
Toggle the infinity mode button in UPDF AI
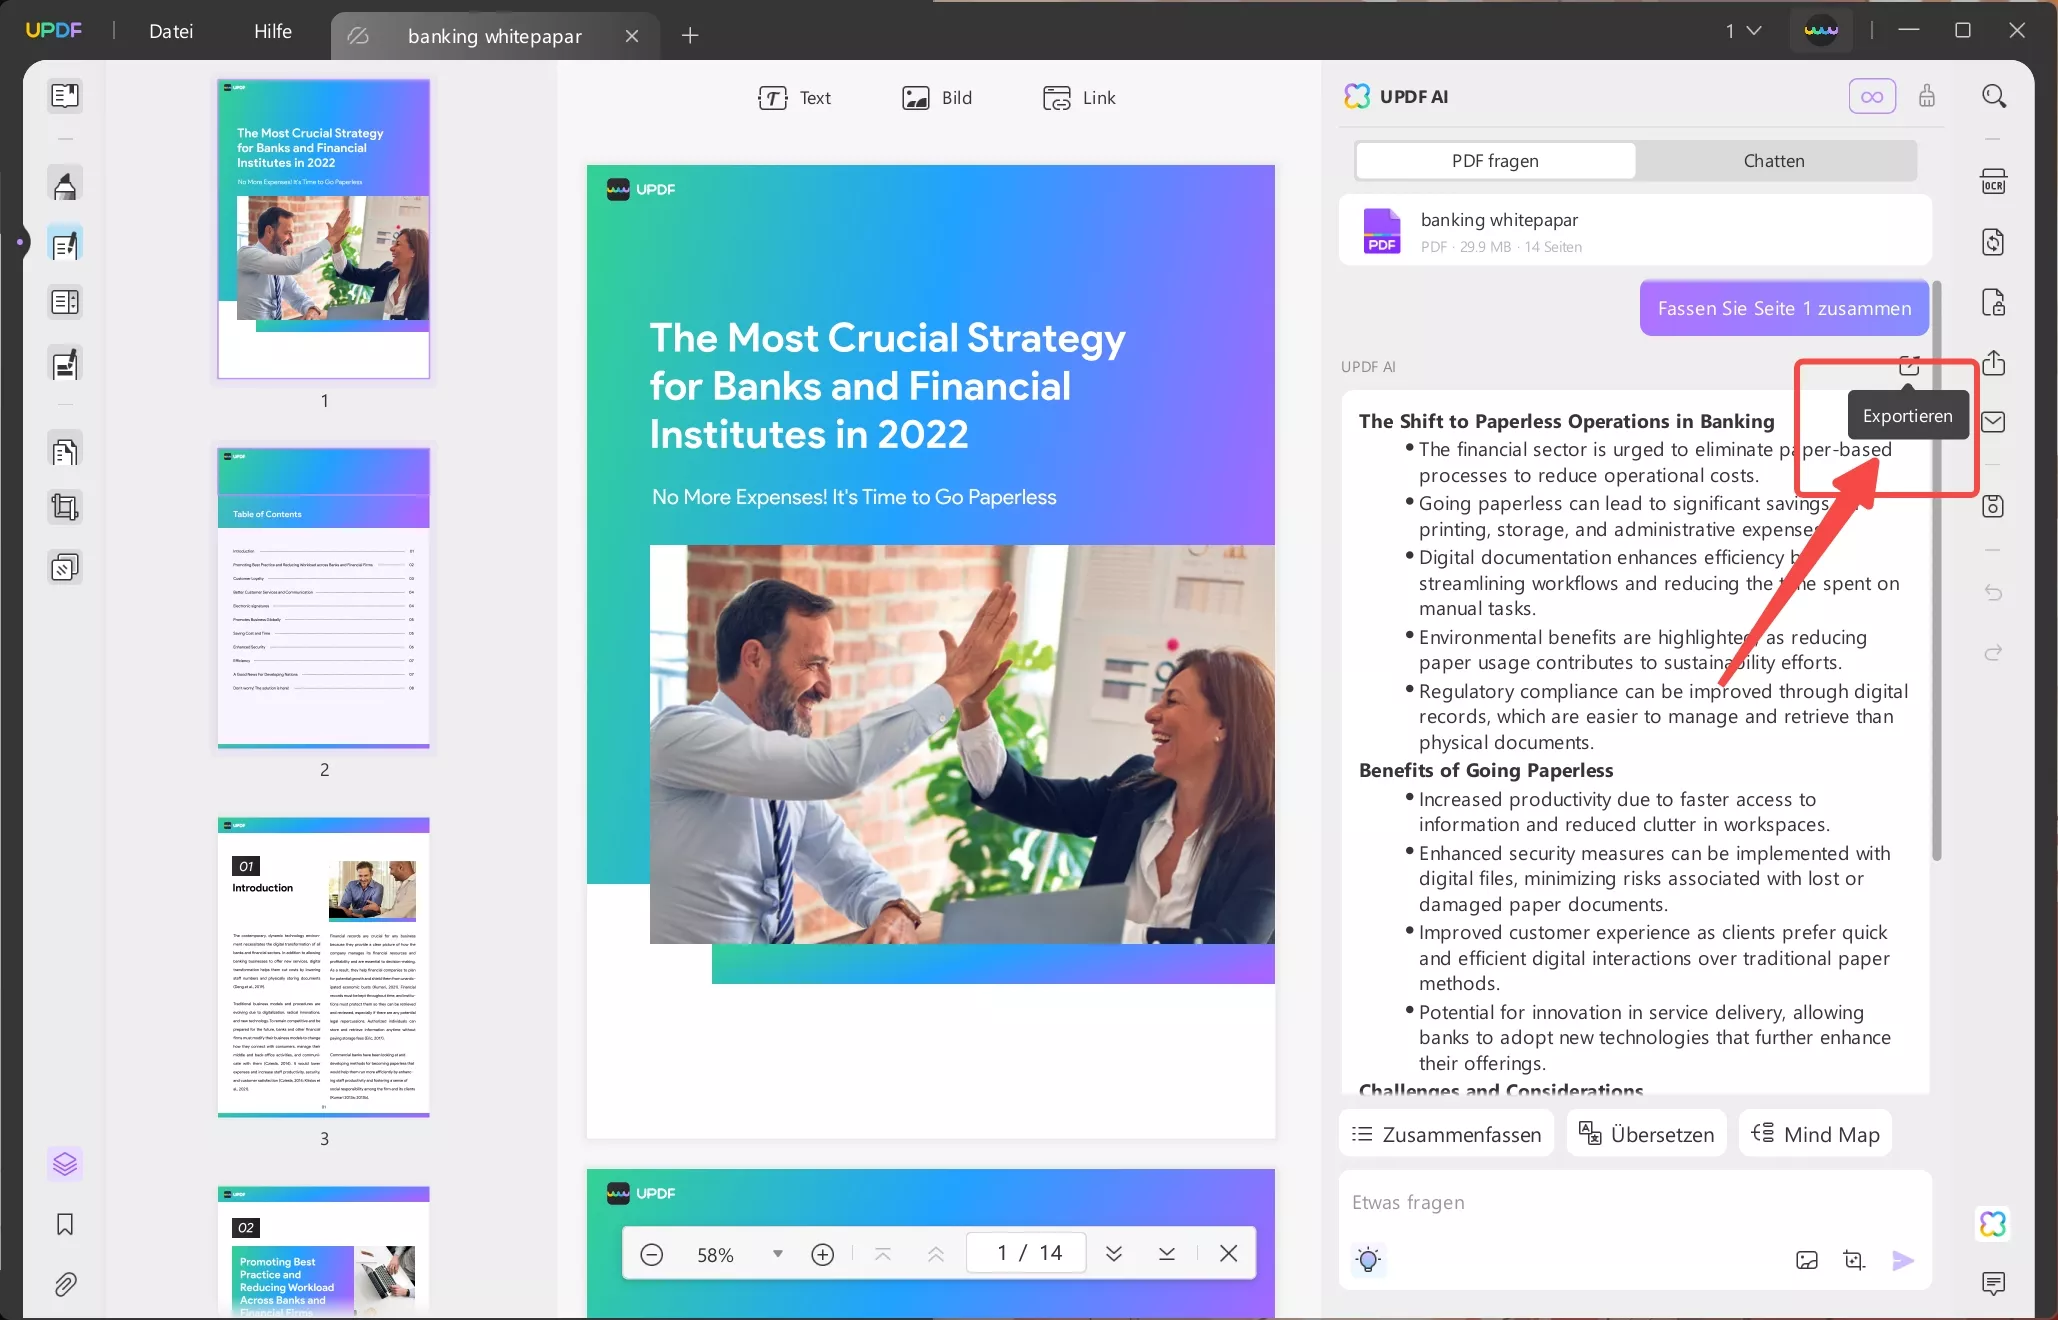tap(1872, 97)
